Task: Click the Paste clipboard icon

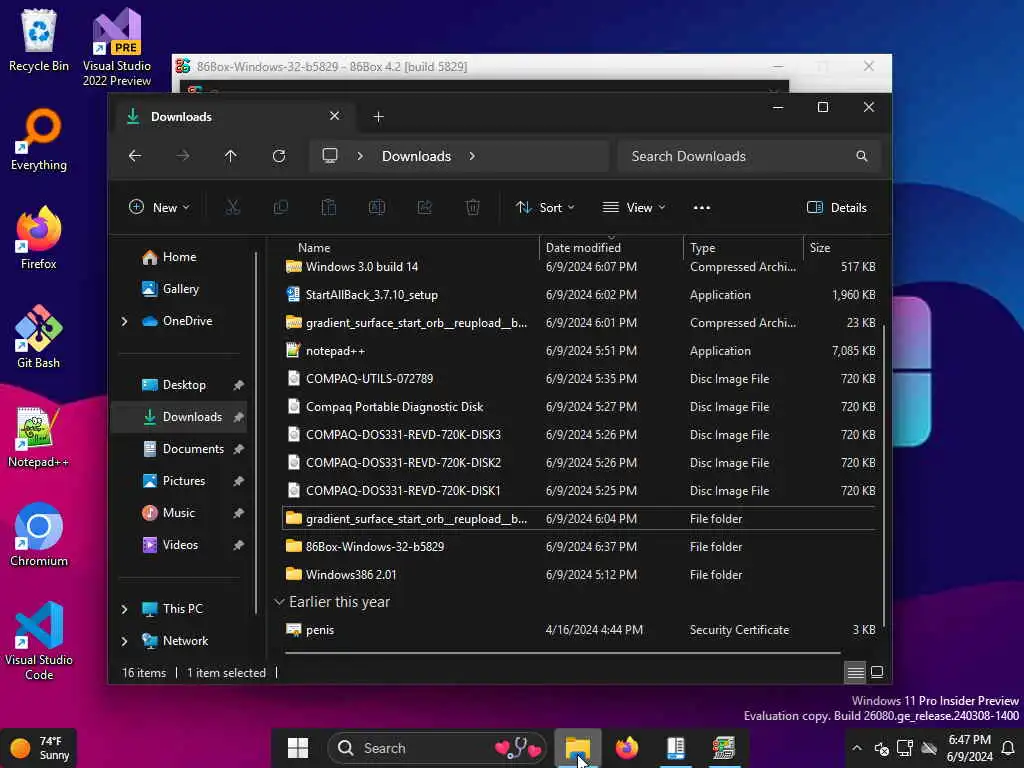Action: click(328, 208)
